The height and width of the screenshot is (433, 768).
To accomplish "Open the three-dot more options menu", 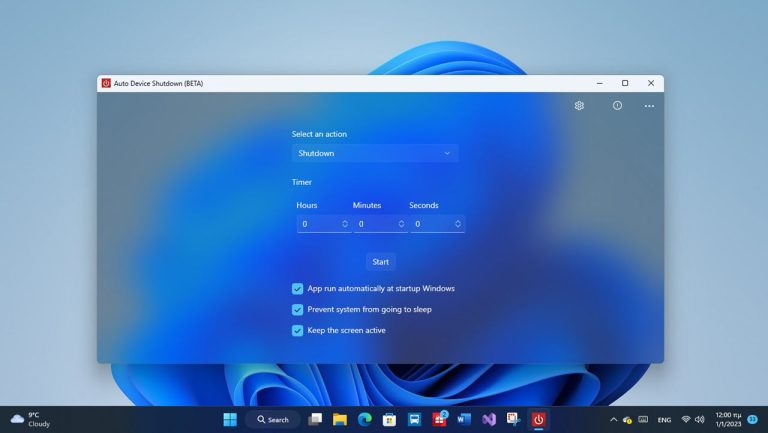I will pos(649,106).
